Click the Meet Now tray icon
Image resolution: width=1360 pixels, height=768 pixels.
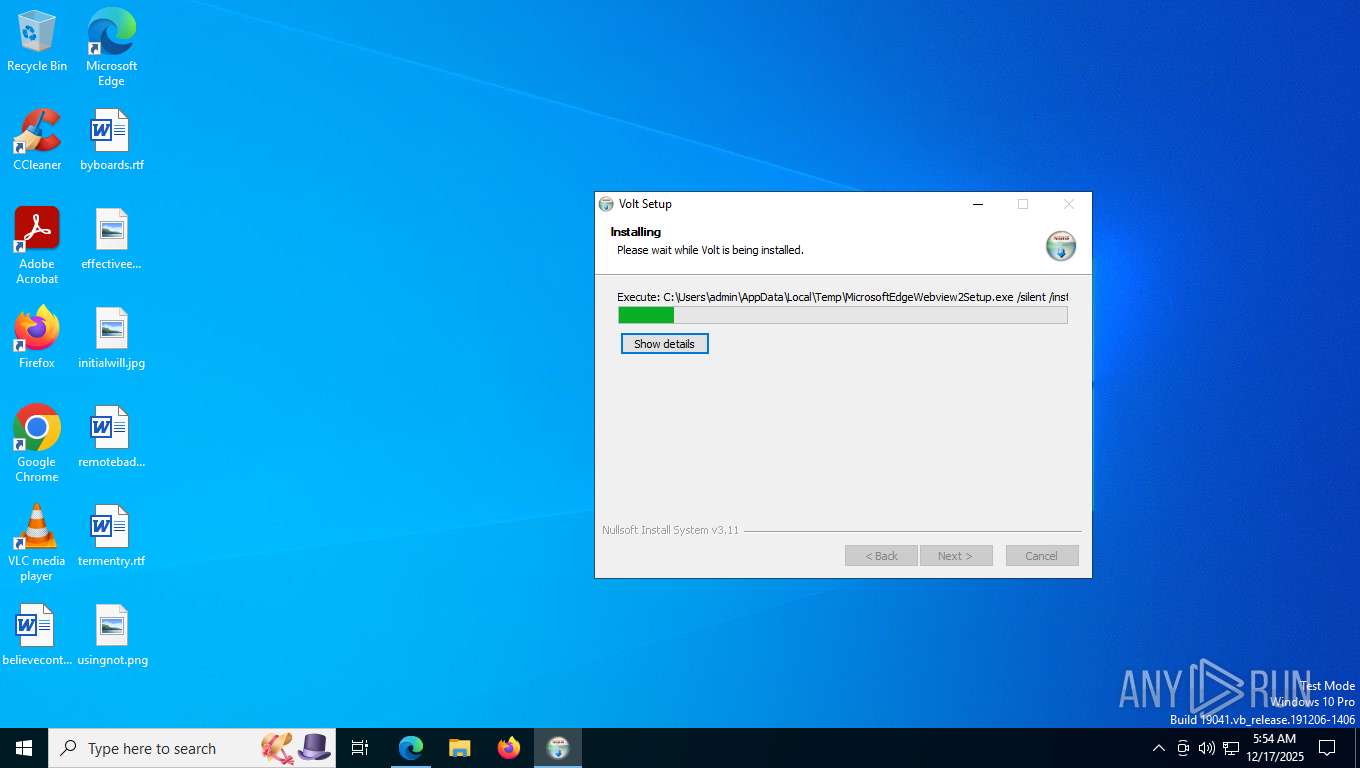[1183, 748]
